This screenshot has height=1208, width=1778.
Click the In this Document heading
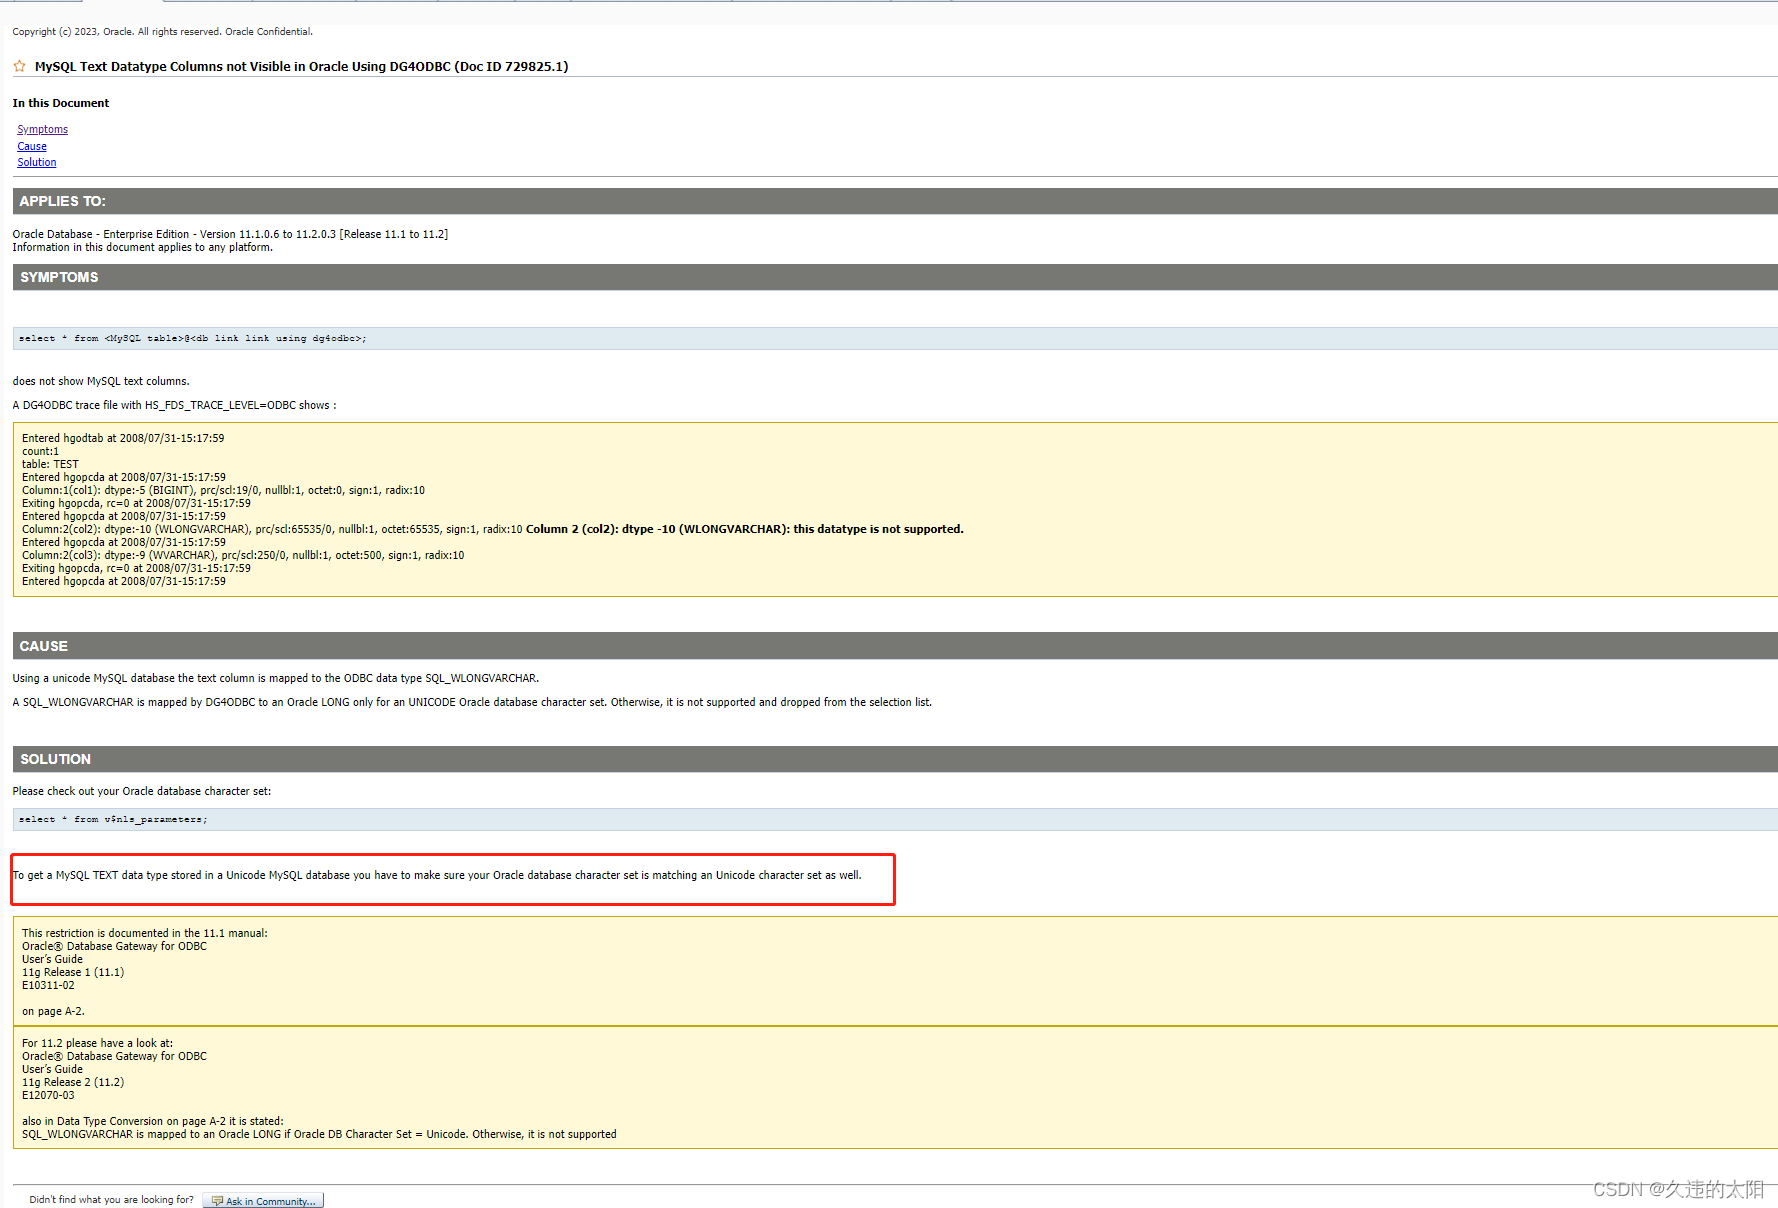60,102
